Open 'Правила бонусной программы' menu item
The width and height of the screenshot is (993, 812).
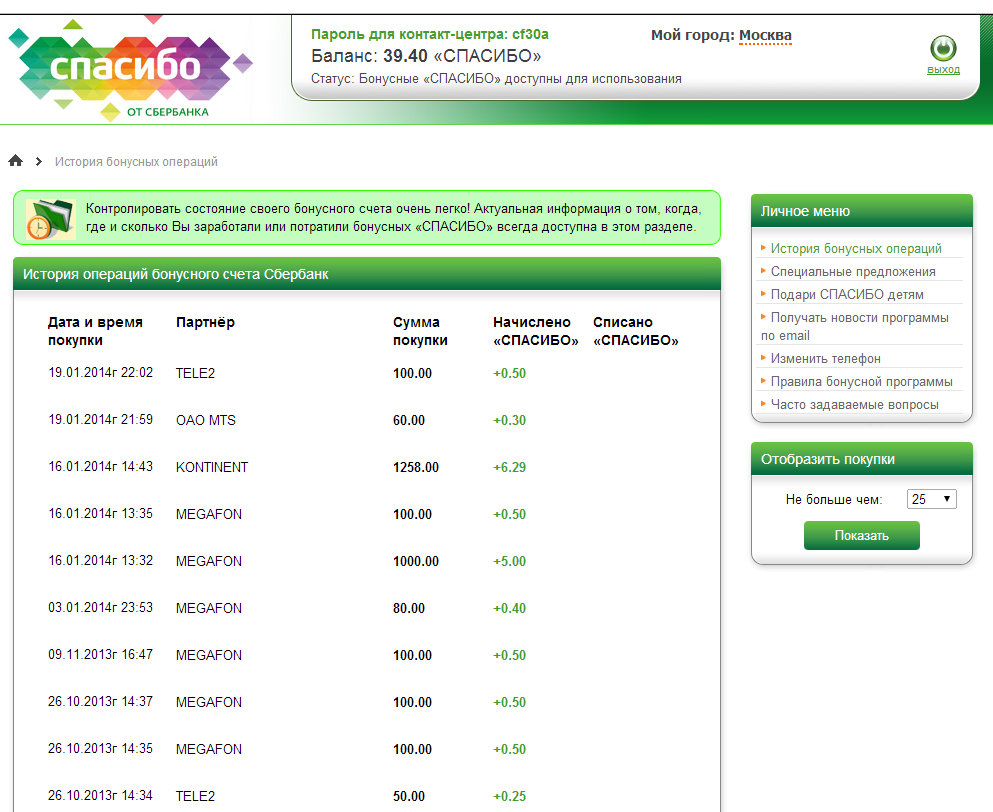click(x=861, y=381)
